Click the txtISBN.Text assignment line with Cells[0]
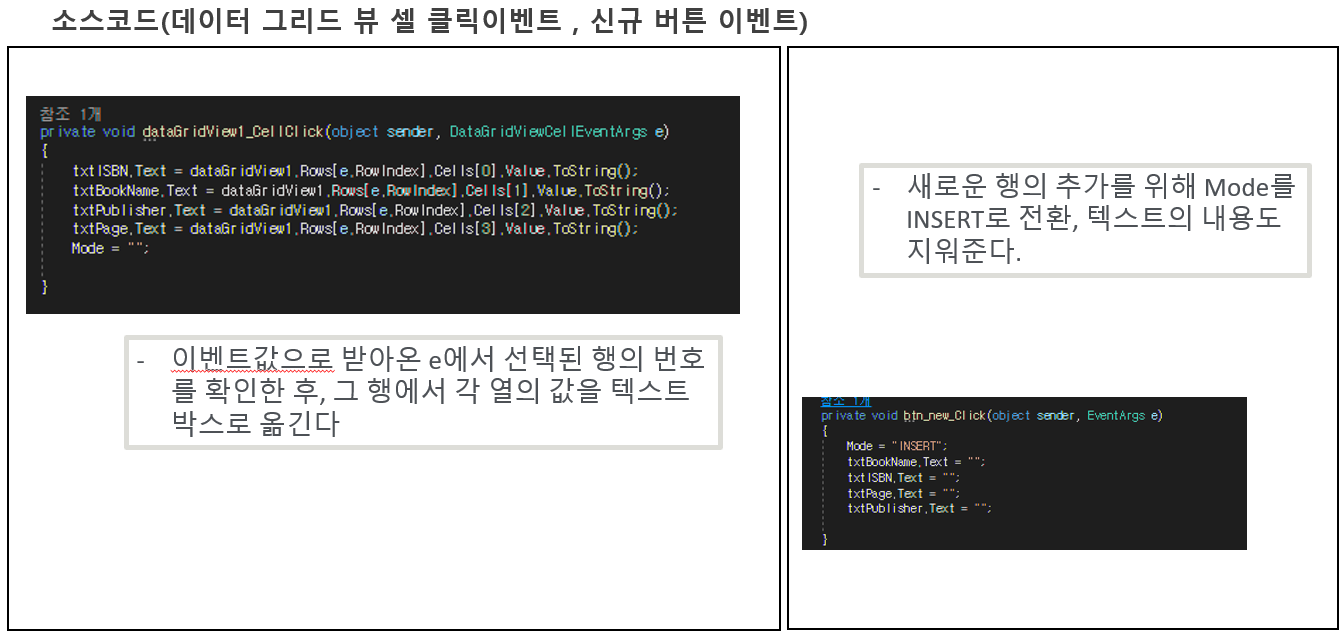 click(355, 170)
